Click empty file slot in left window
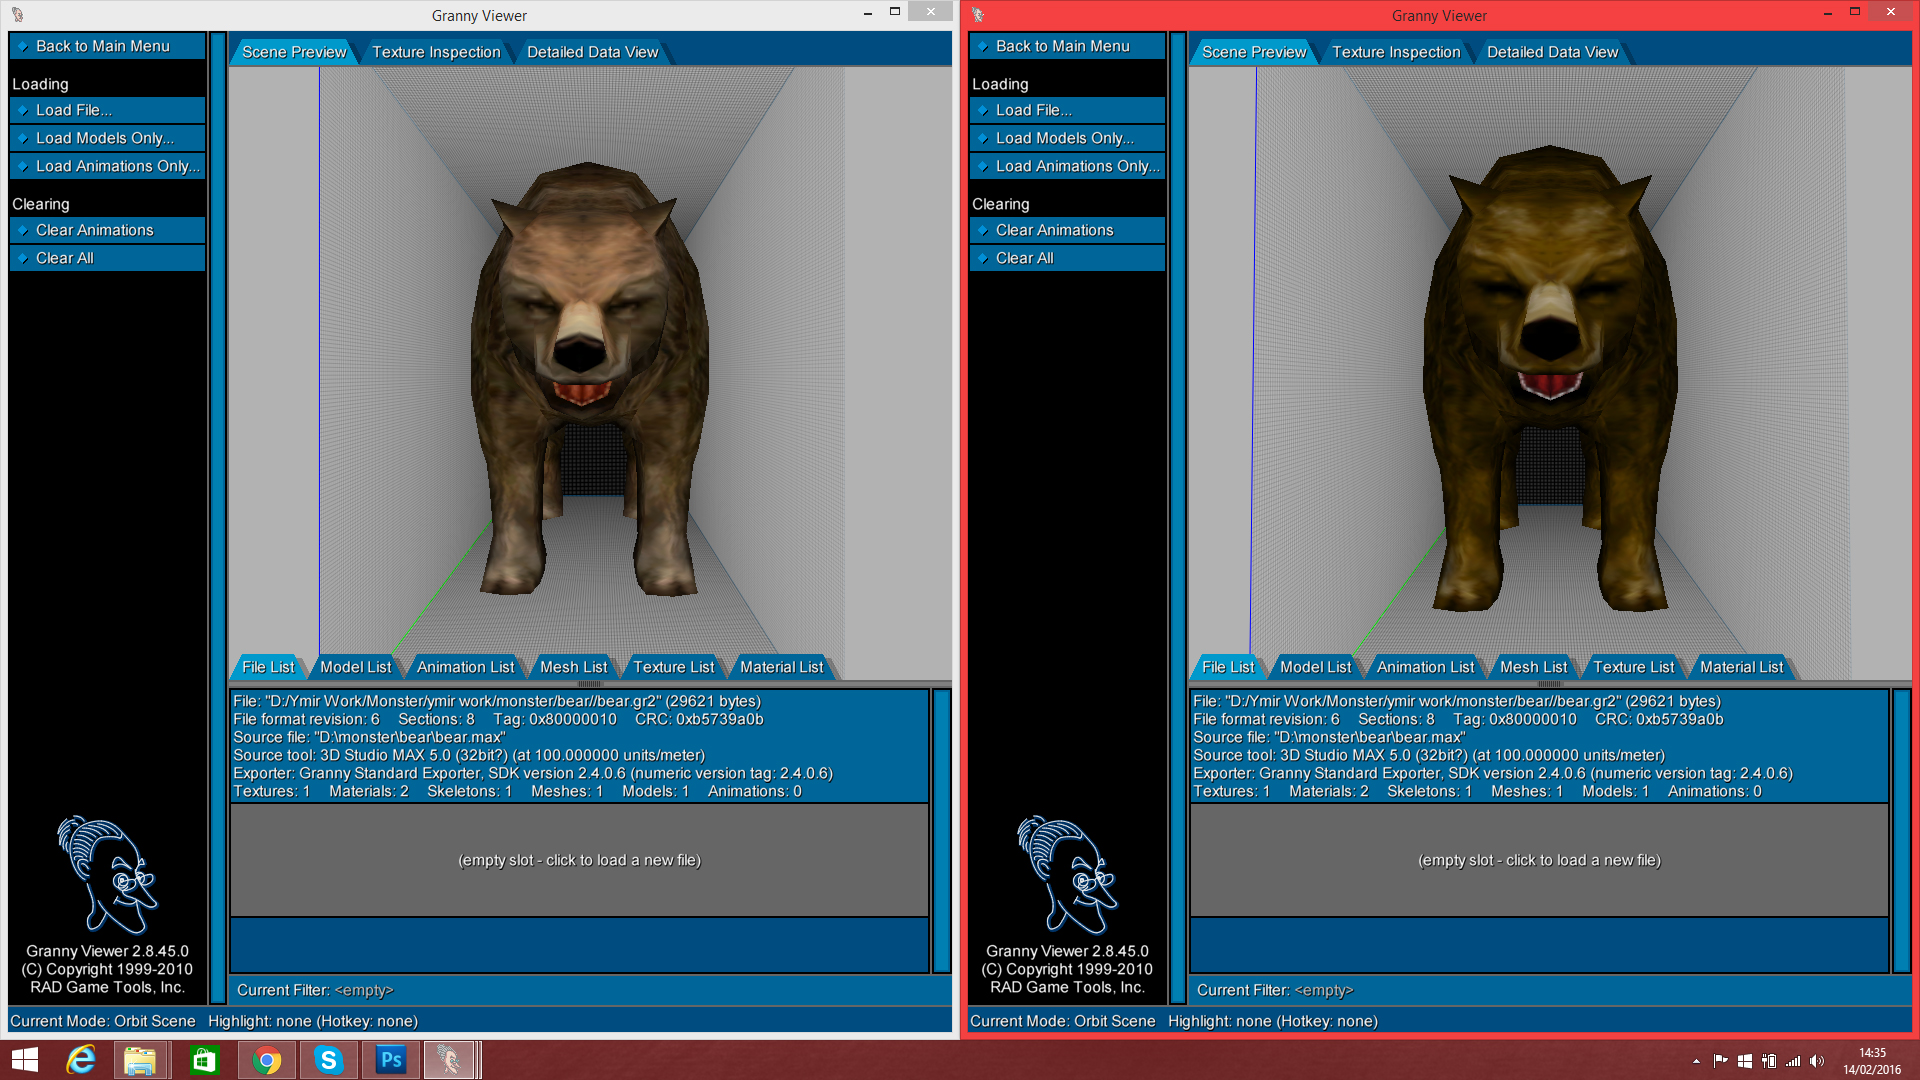Viewport: 1920px width, 1080px height. point(580,860)
